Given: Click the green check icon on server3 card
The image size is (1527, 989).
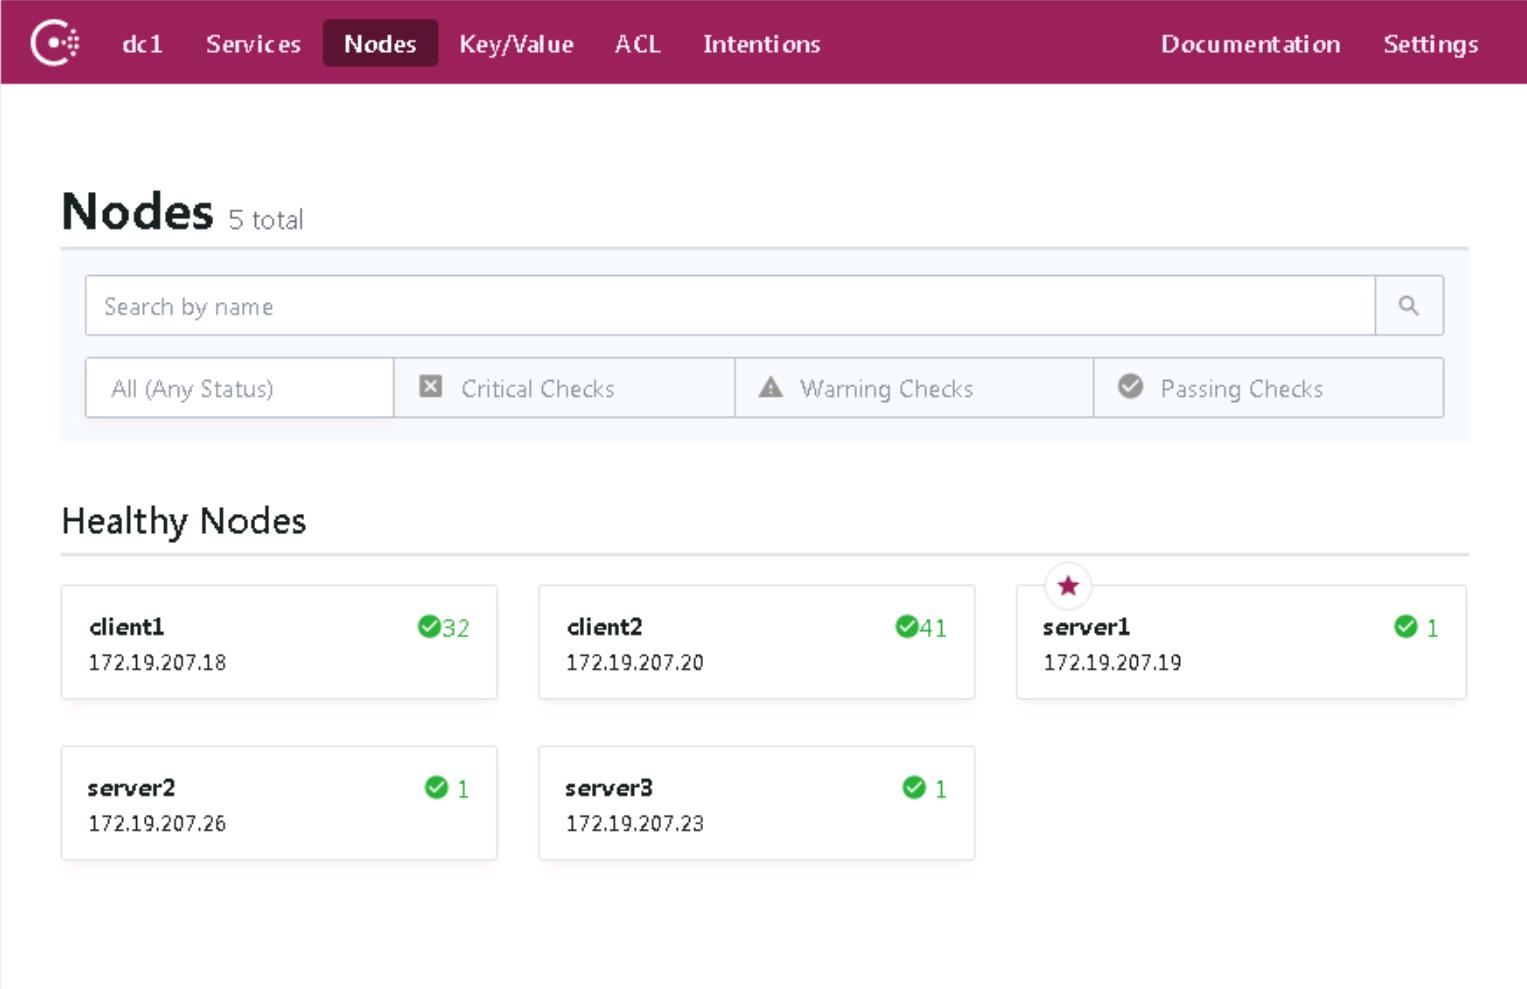Looking at the screenshot, I should pos(913,788).
